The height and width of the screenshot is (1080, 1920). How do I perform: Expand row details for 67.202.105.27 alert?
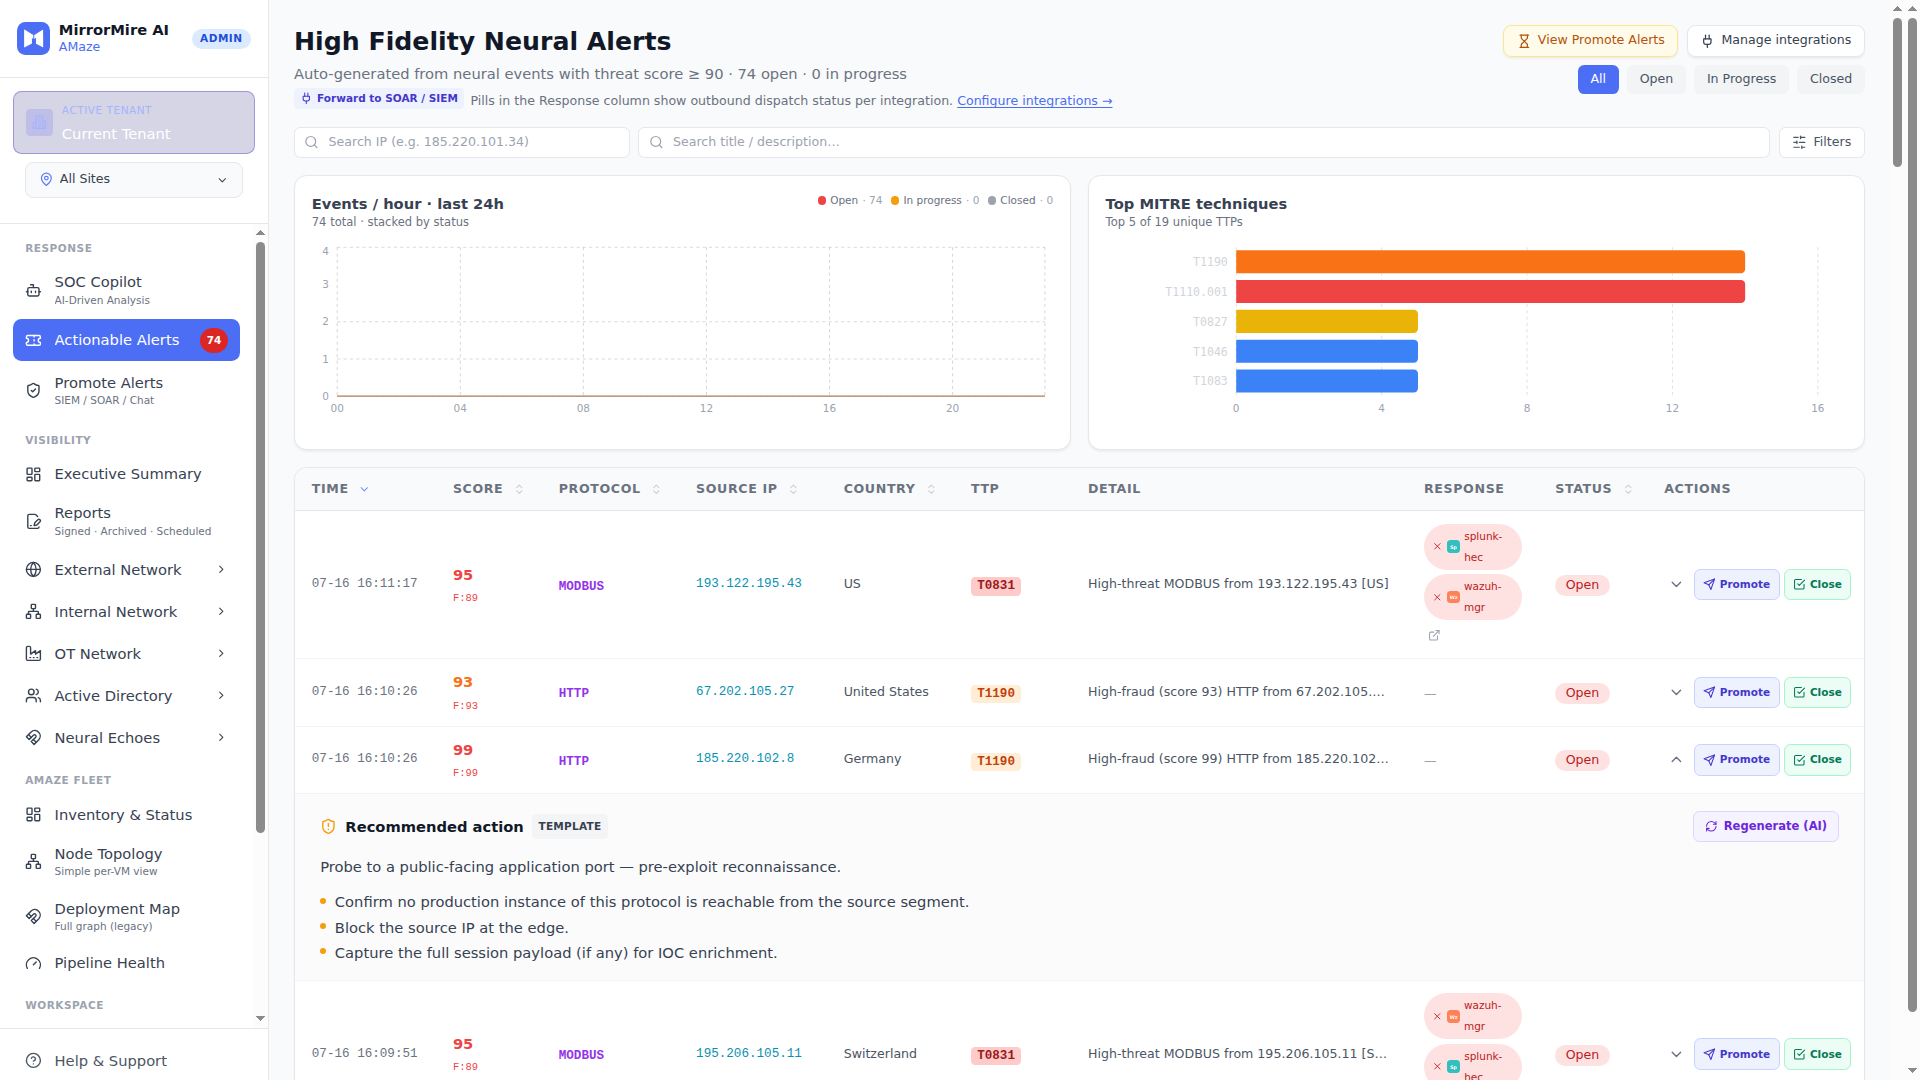1676,693
